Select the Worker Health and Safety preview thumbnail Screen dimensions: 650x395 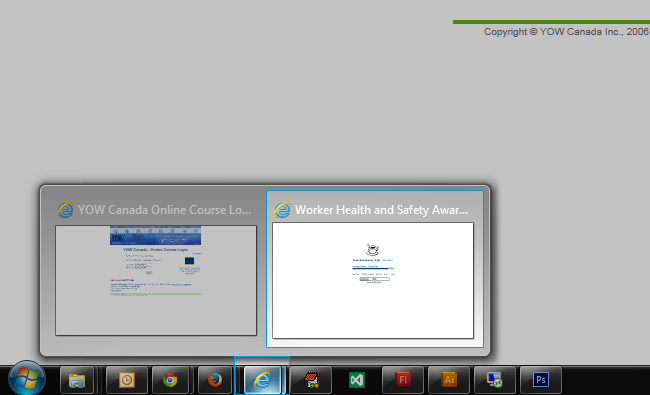click(373, 281)
